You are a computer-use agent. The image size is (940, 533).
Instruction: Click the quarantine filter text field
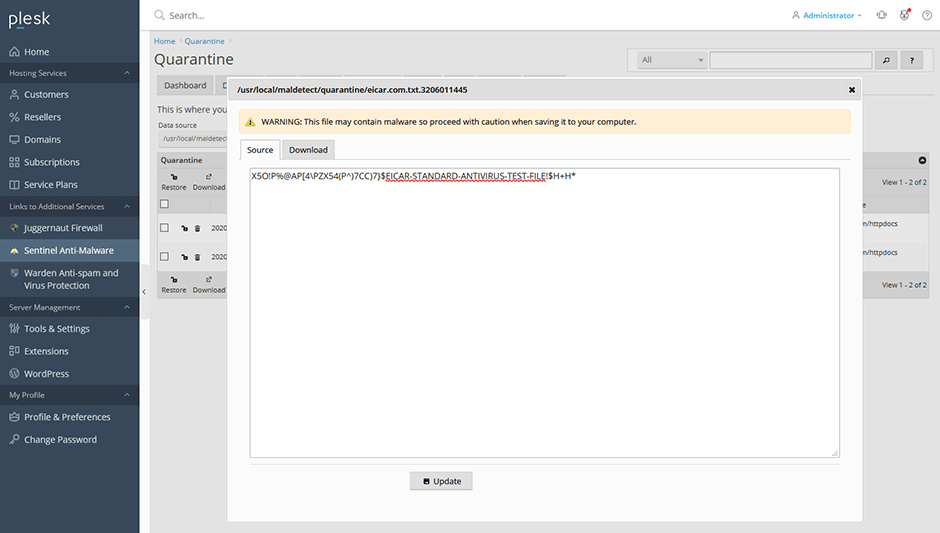(x=791, y=60)
